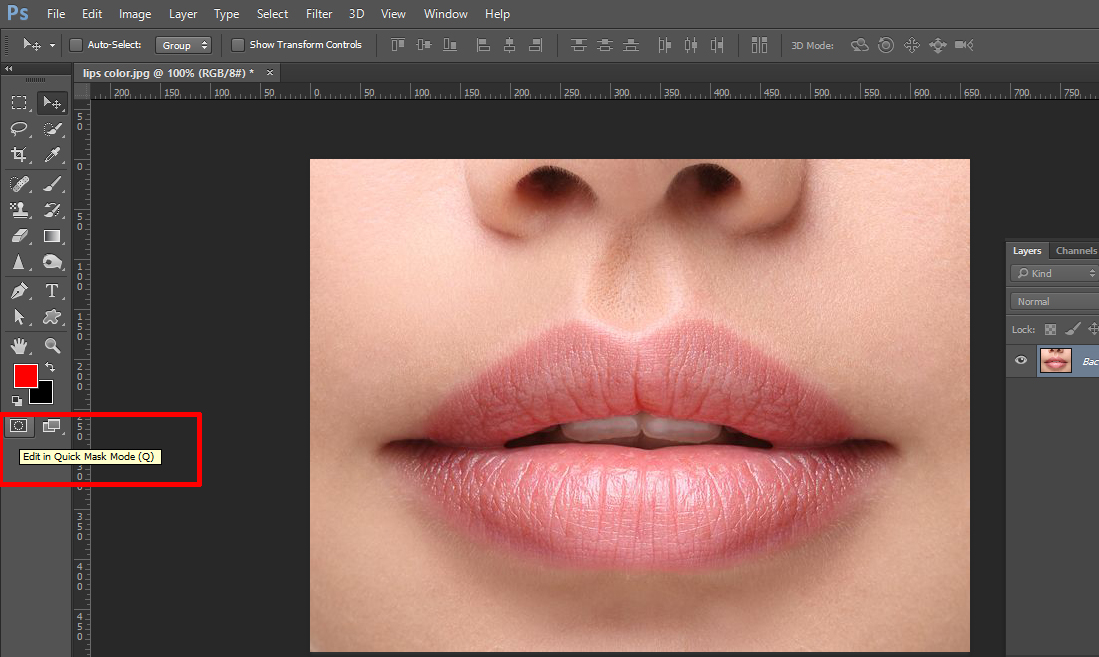The image size is (1099, 657).
Task: Open the Filter menu
Action: [x=318, y=13]
